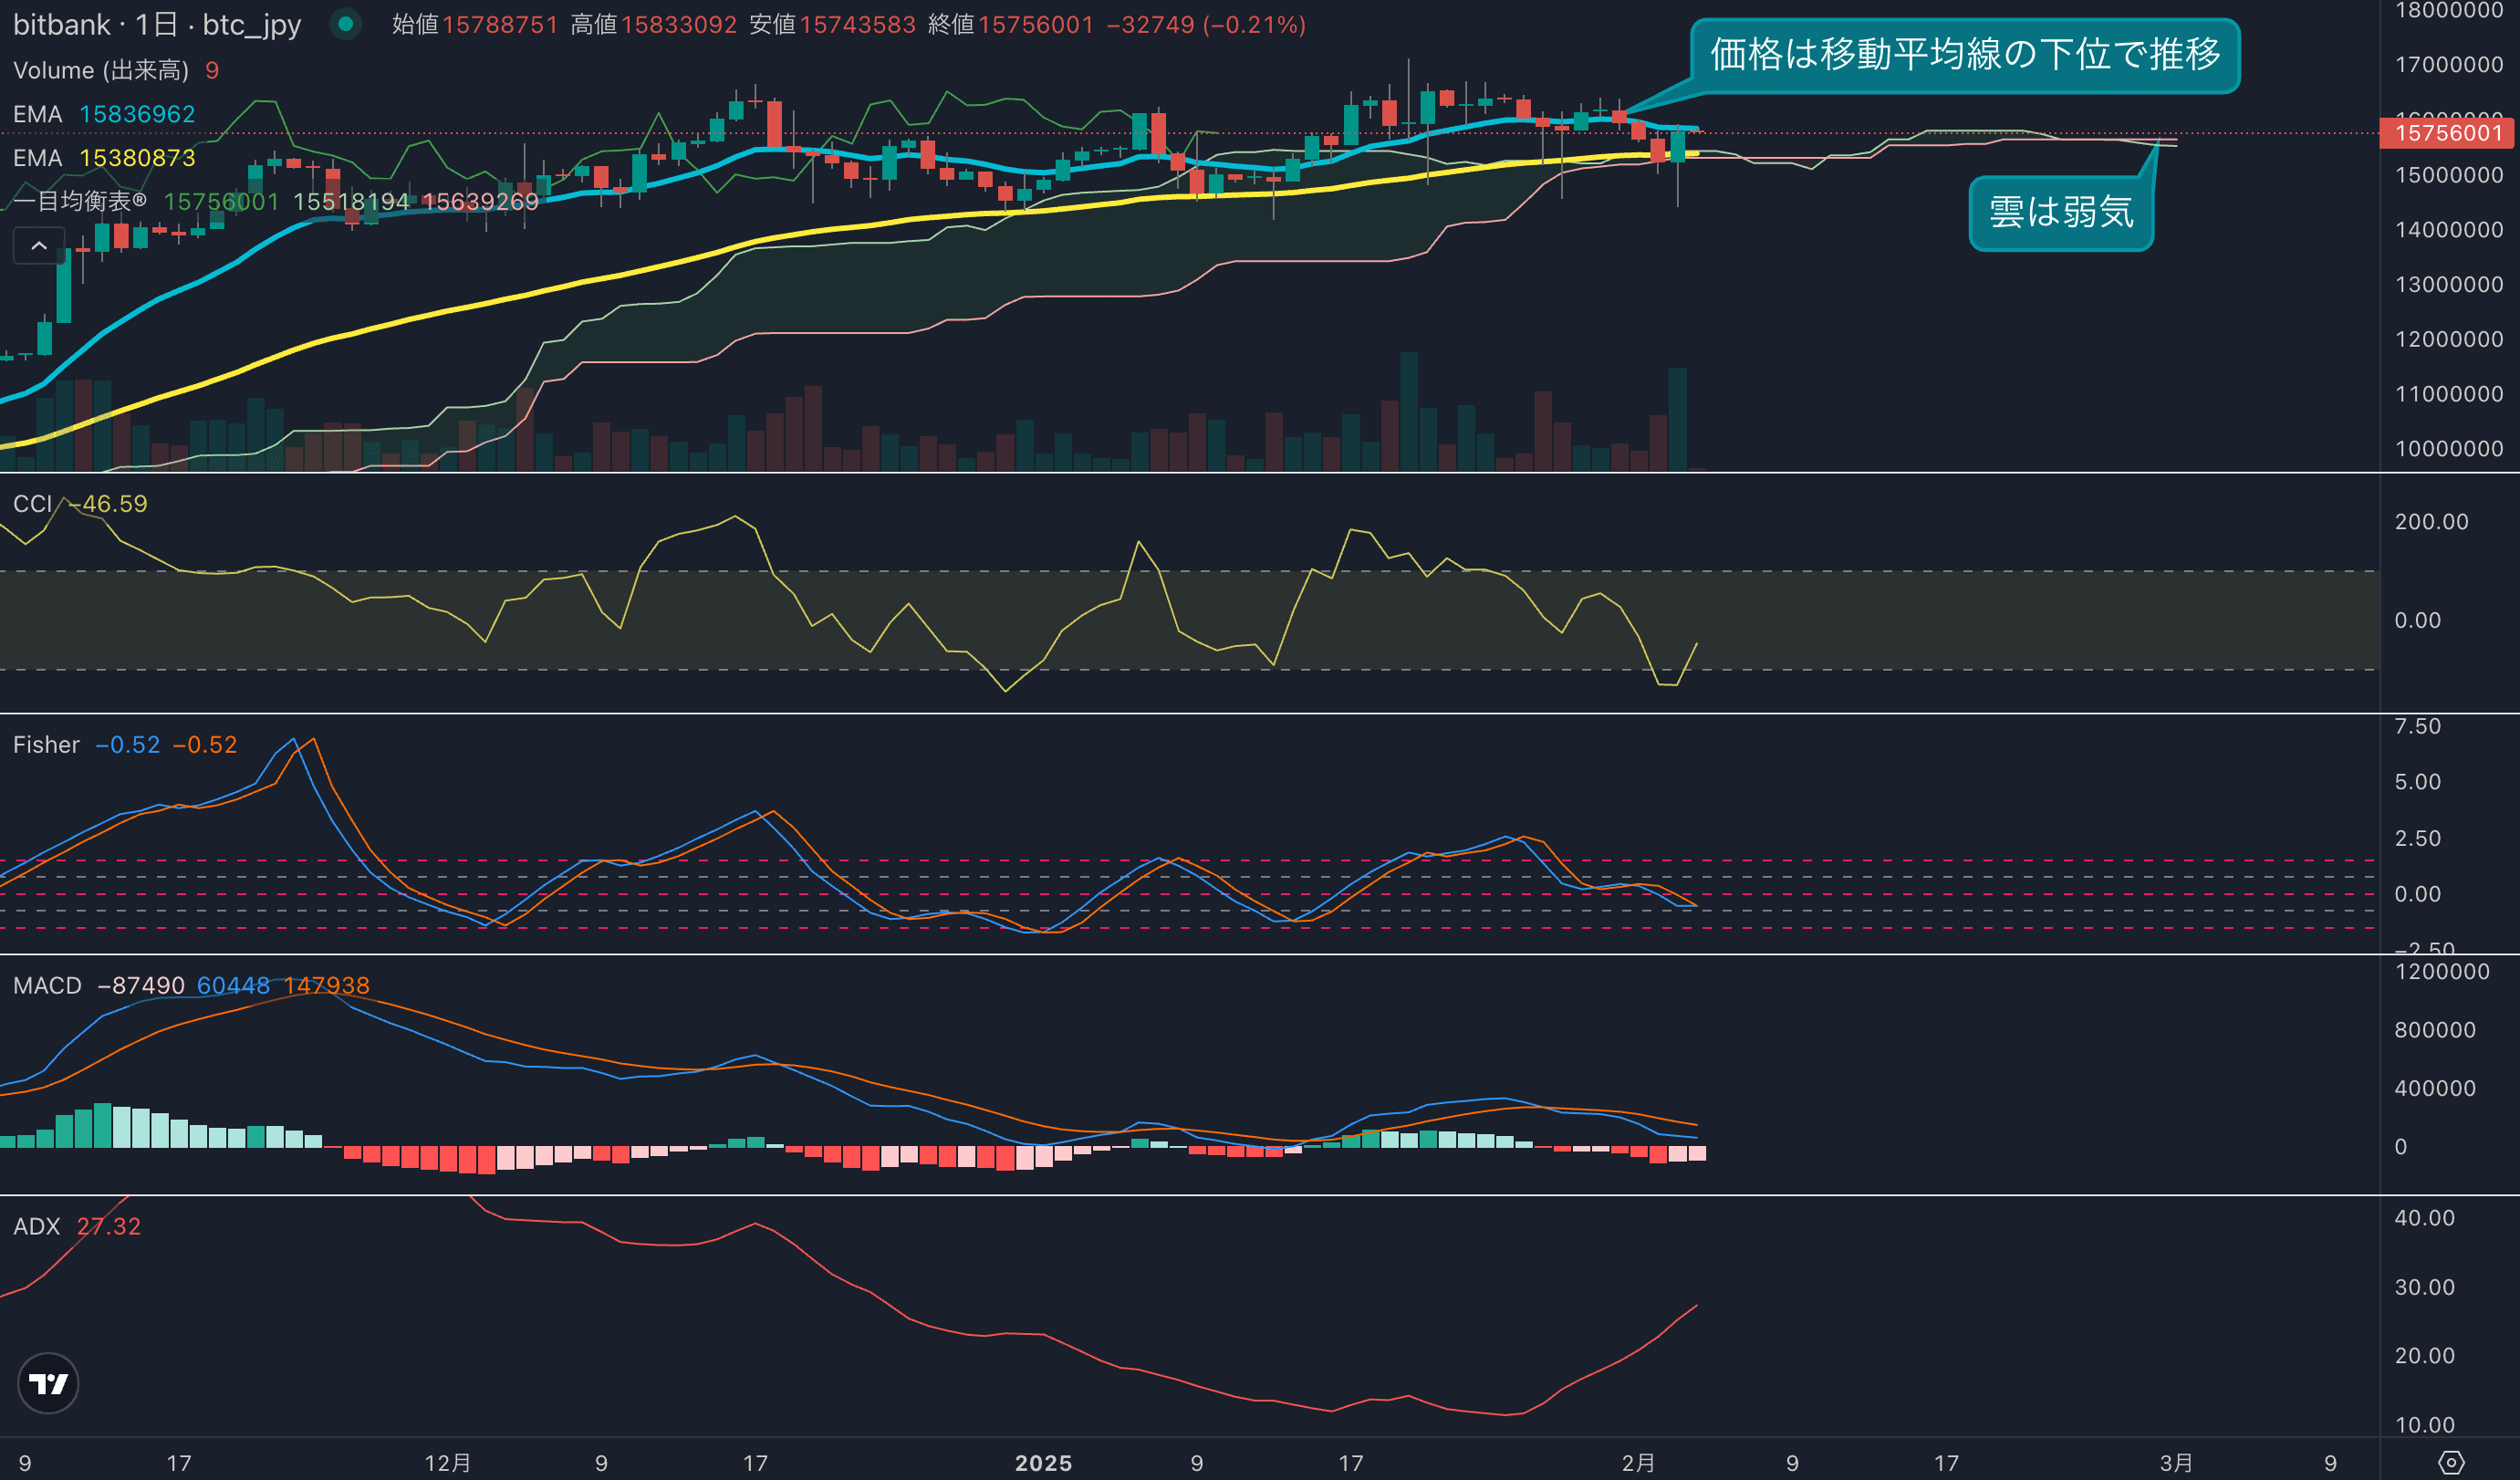The height and width of the screenshot is (1480, 2520).
Task: Click the cyan EMA 15836962 legend
Action: pos(104,114)
